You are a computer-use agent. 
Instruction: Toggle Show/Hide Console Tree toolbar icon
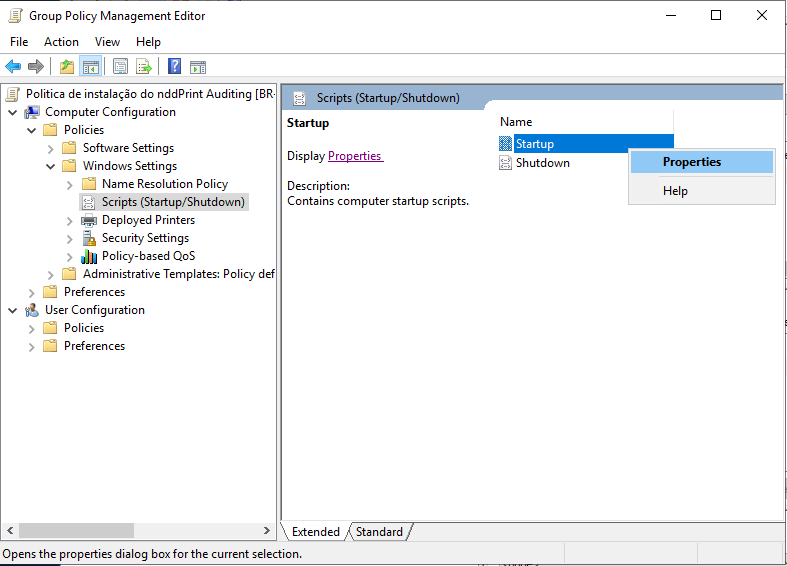click(91, 67)
